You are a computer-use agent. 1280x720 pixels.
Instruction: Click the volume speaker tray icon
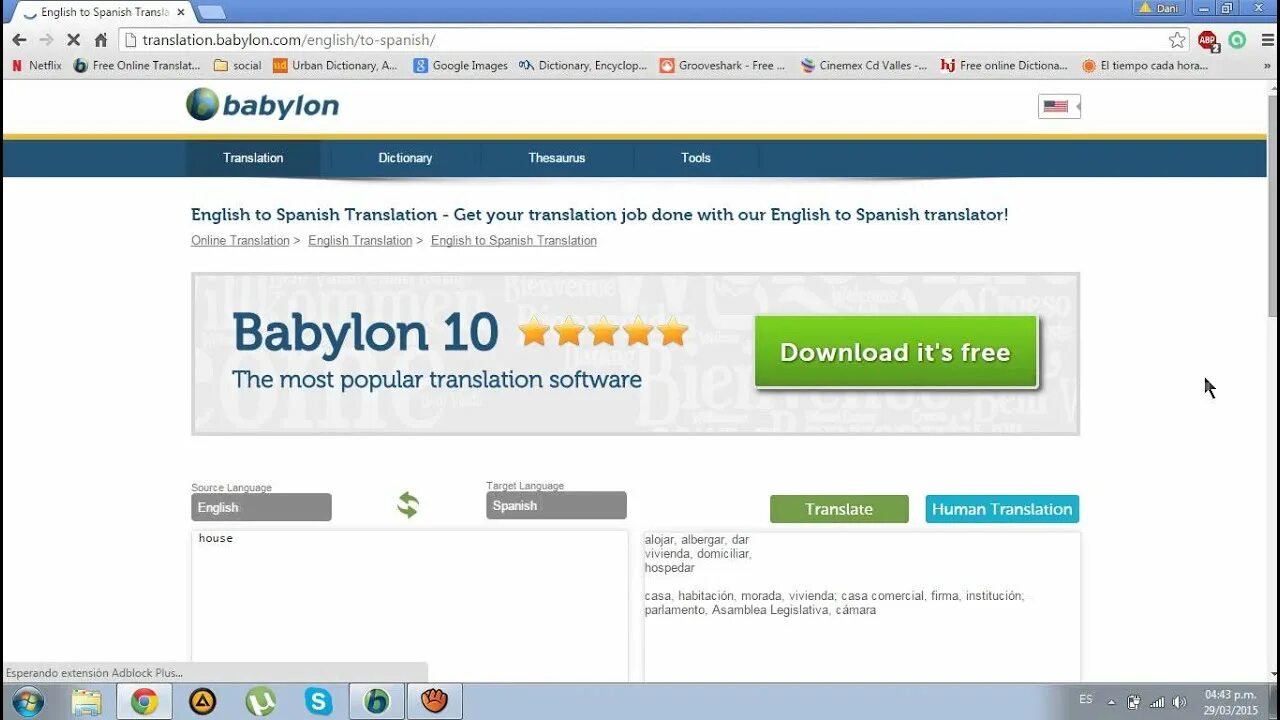tap(1180, 702)
